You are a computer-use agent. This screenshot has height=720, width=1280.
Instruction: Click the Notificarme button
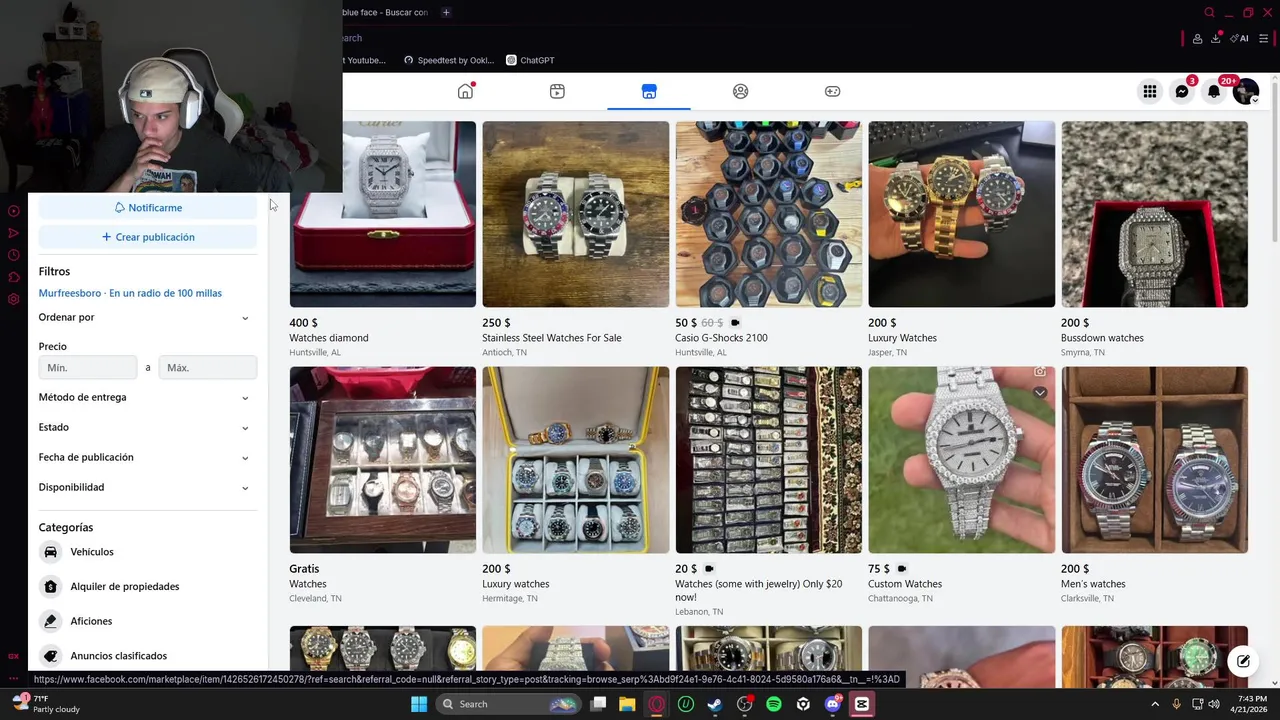148,207
